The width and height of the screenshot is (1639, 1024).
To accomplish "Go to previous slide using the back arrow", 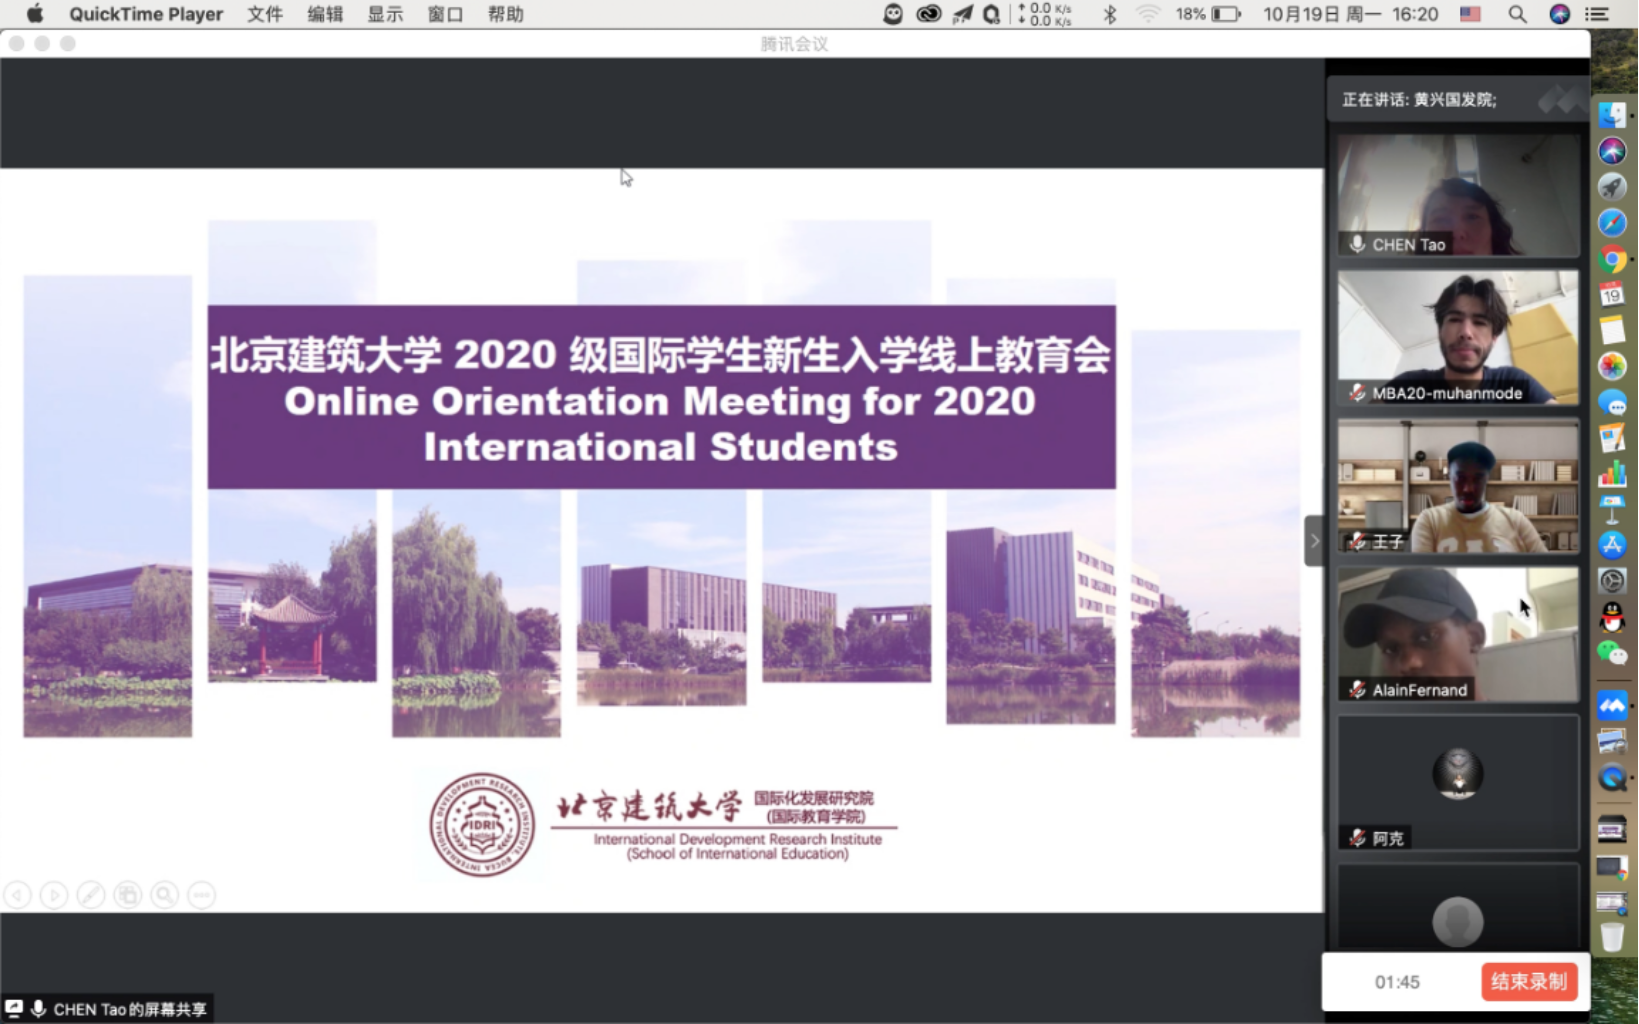I will pos(17,895).
